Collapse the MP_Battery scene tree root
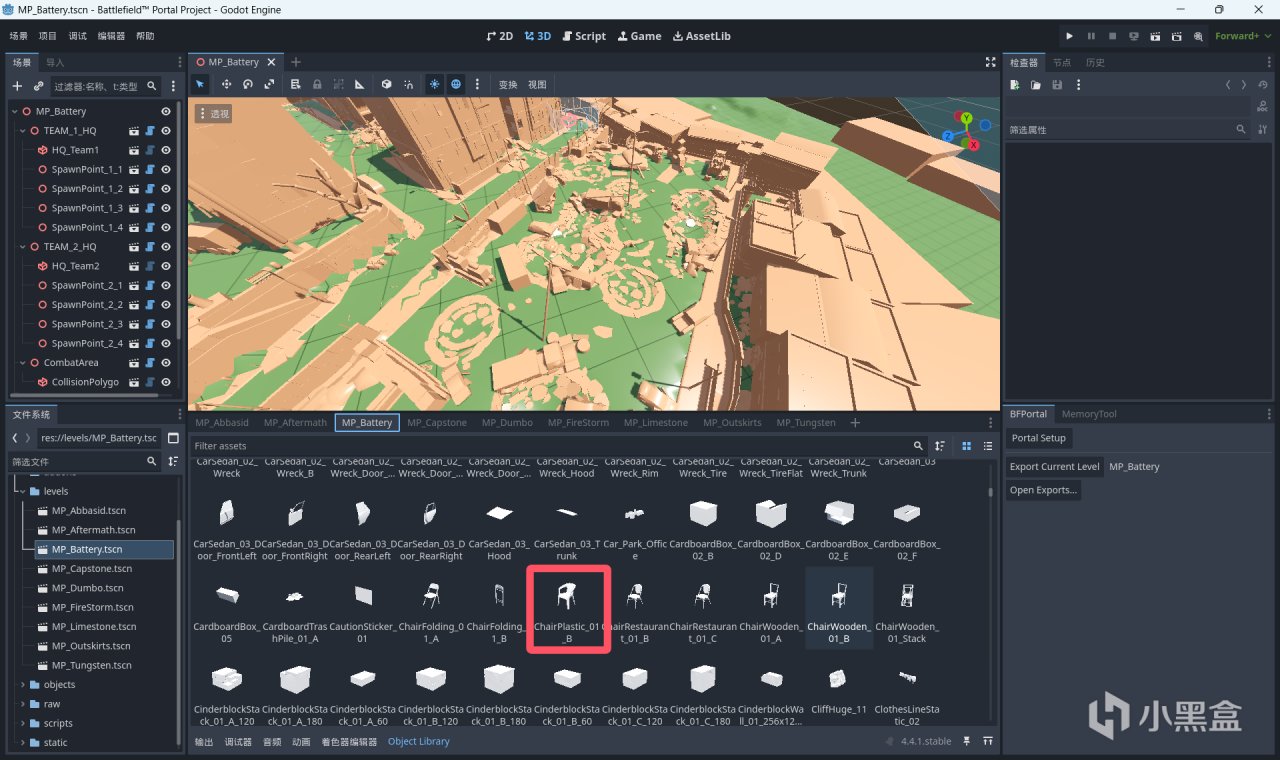Screen dimensions: 1280x760 pyautogui.click(x=15, y=111)
